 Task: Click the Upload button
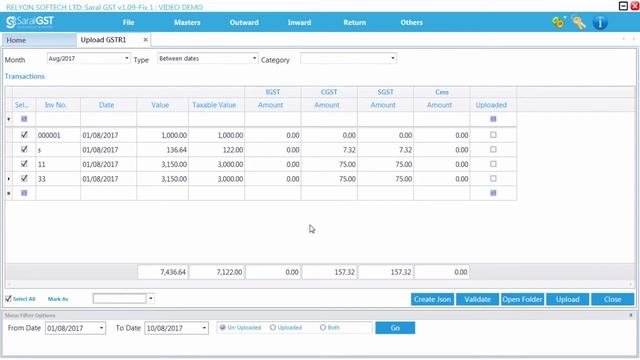568,299
